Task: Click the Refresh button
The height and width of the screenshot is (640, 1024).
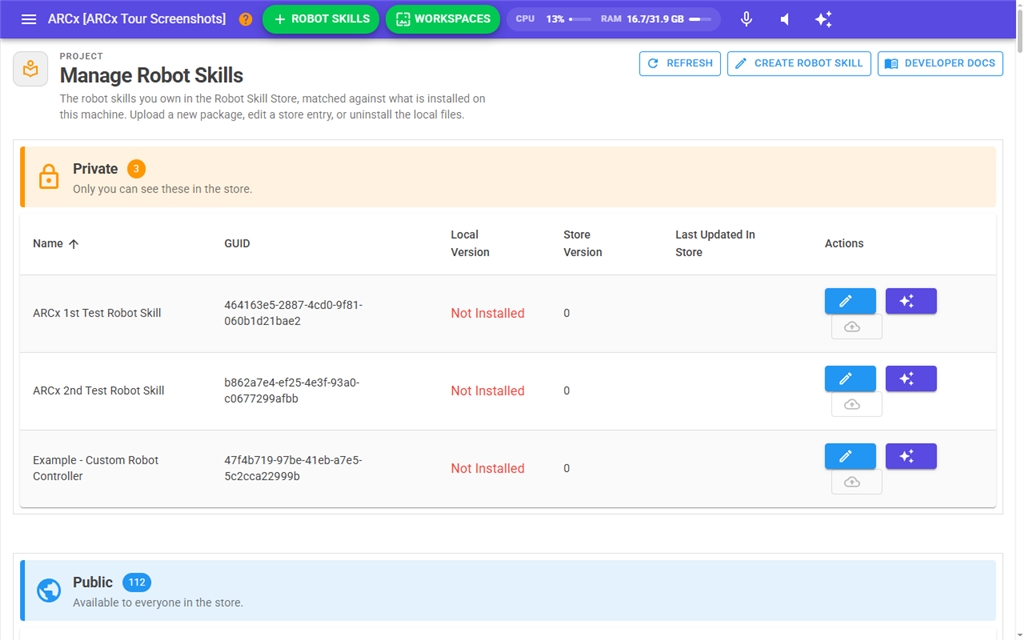Action: (680, 63)
